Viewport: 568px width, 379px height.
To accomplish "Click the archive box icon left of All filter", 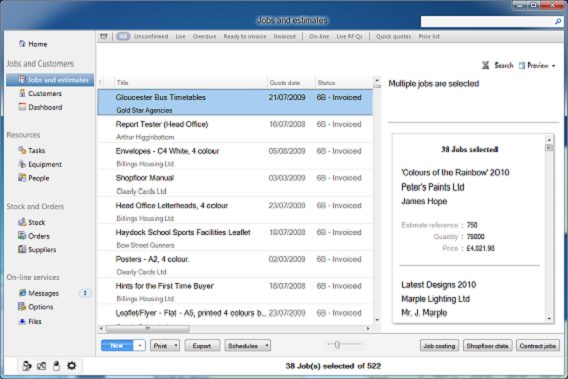I will (x=104, y=36).
